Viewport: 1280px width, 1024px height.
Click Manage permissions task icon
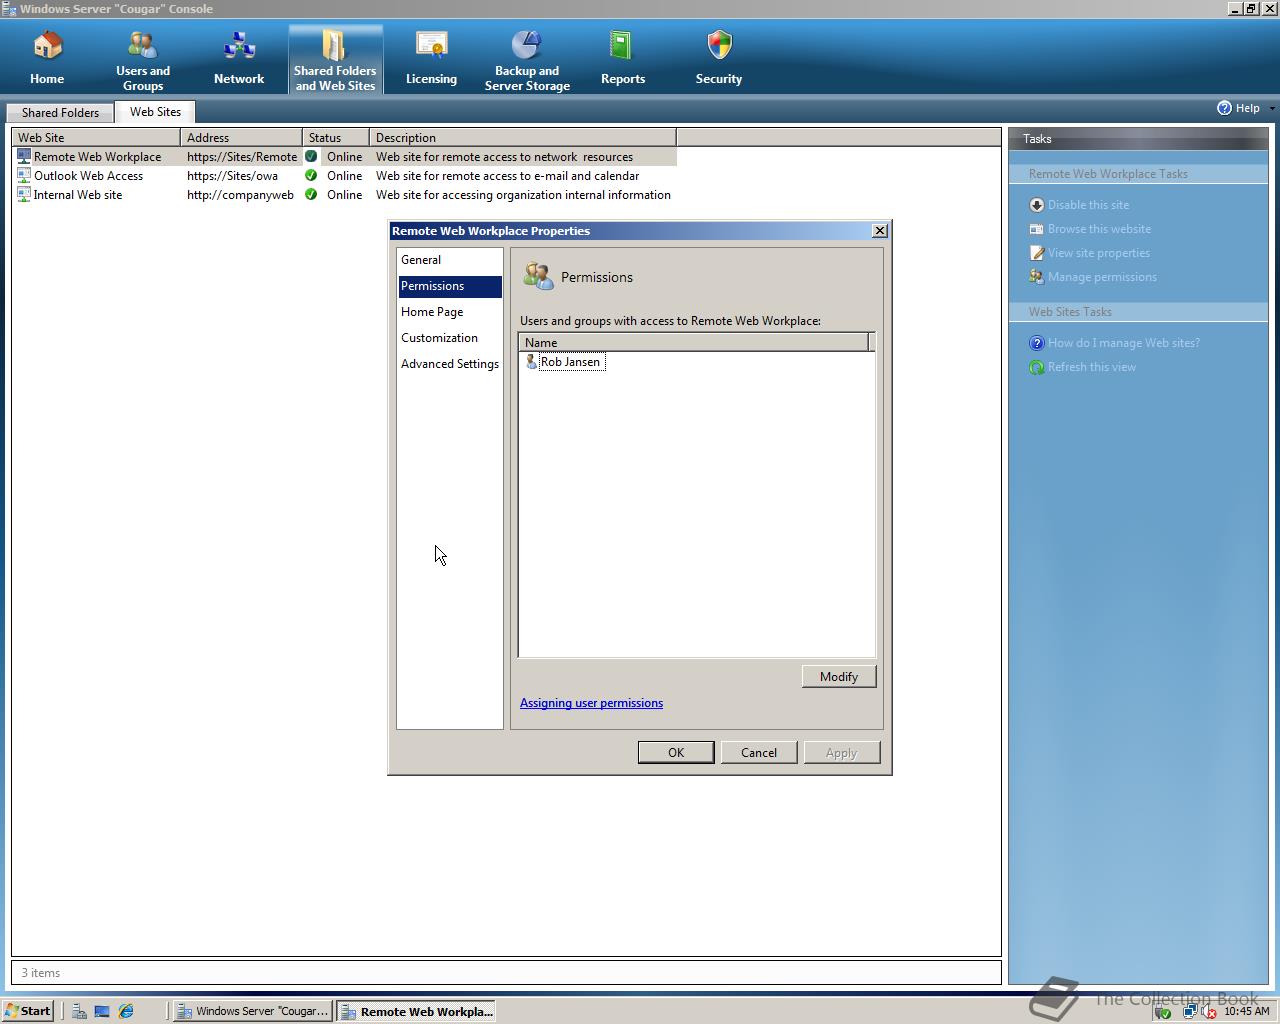pos(1037,277)
